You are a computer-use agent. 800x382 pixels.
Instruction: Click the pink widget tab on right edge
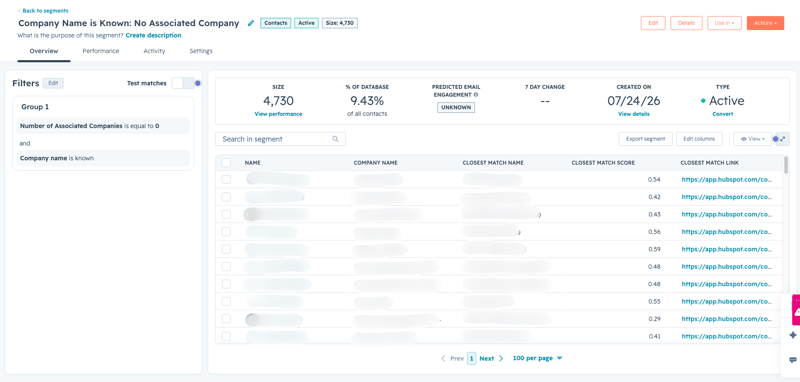tap(795, 310)
